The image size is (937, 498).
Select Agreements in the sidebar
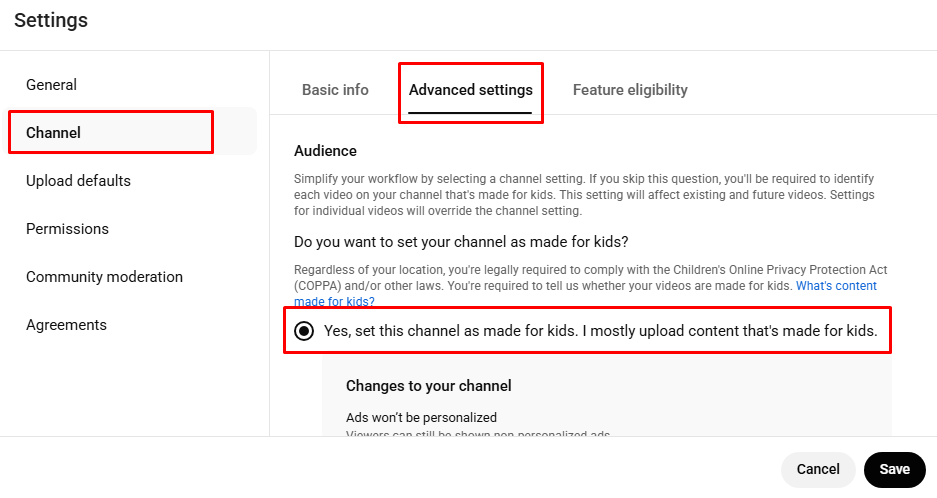(x=66, y=325)
